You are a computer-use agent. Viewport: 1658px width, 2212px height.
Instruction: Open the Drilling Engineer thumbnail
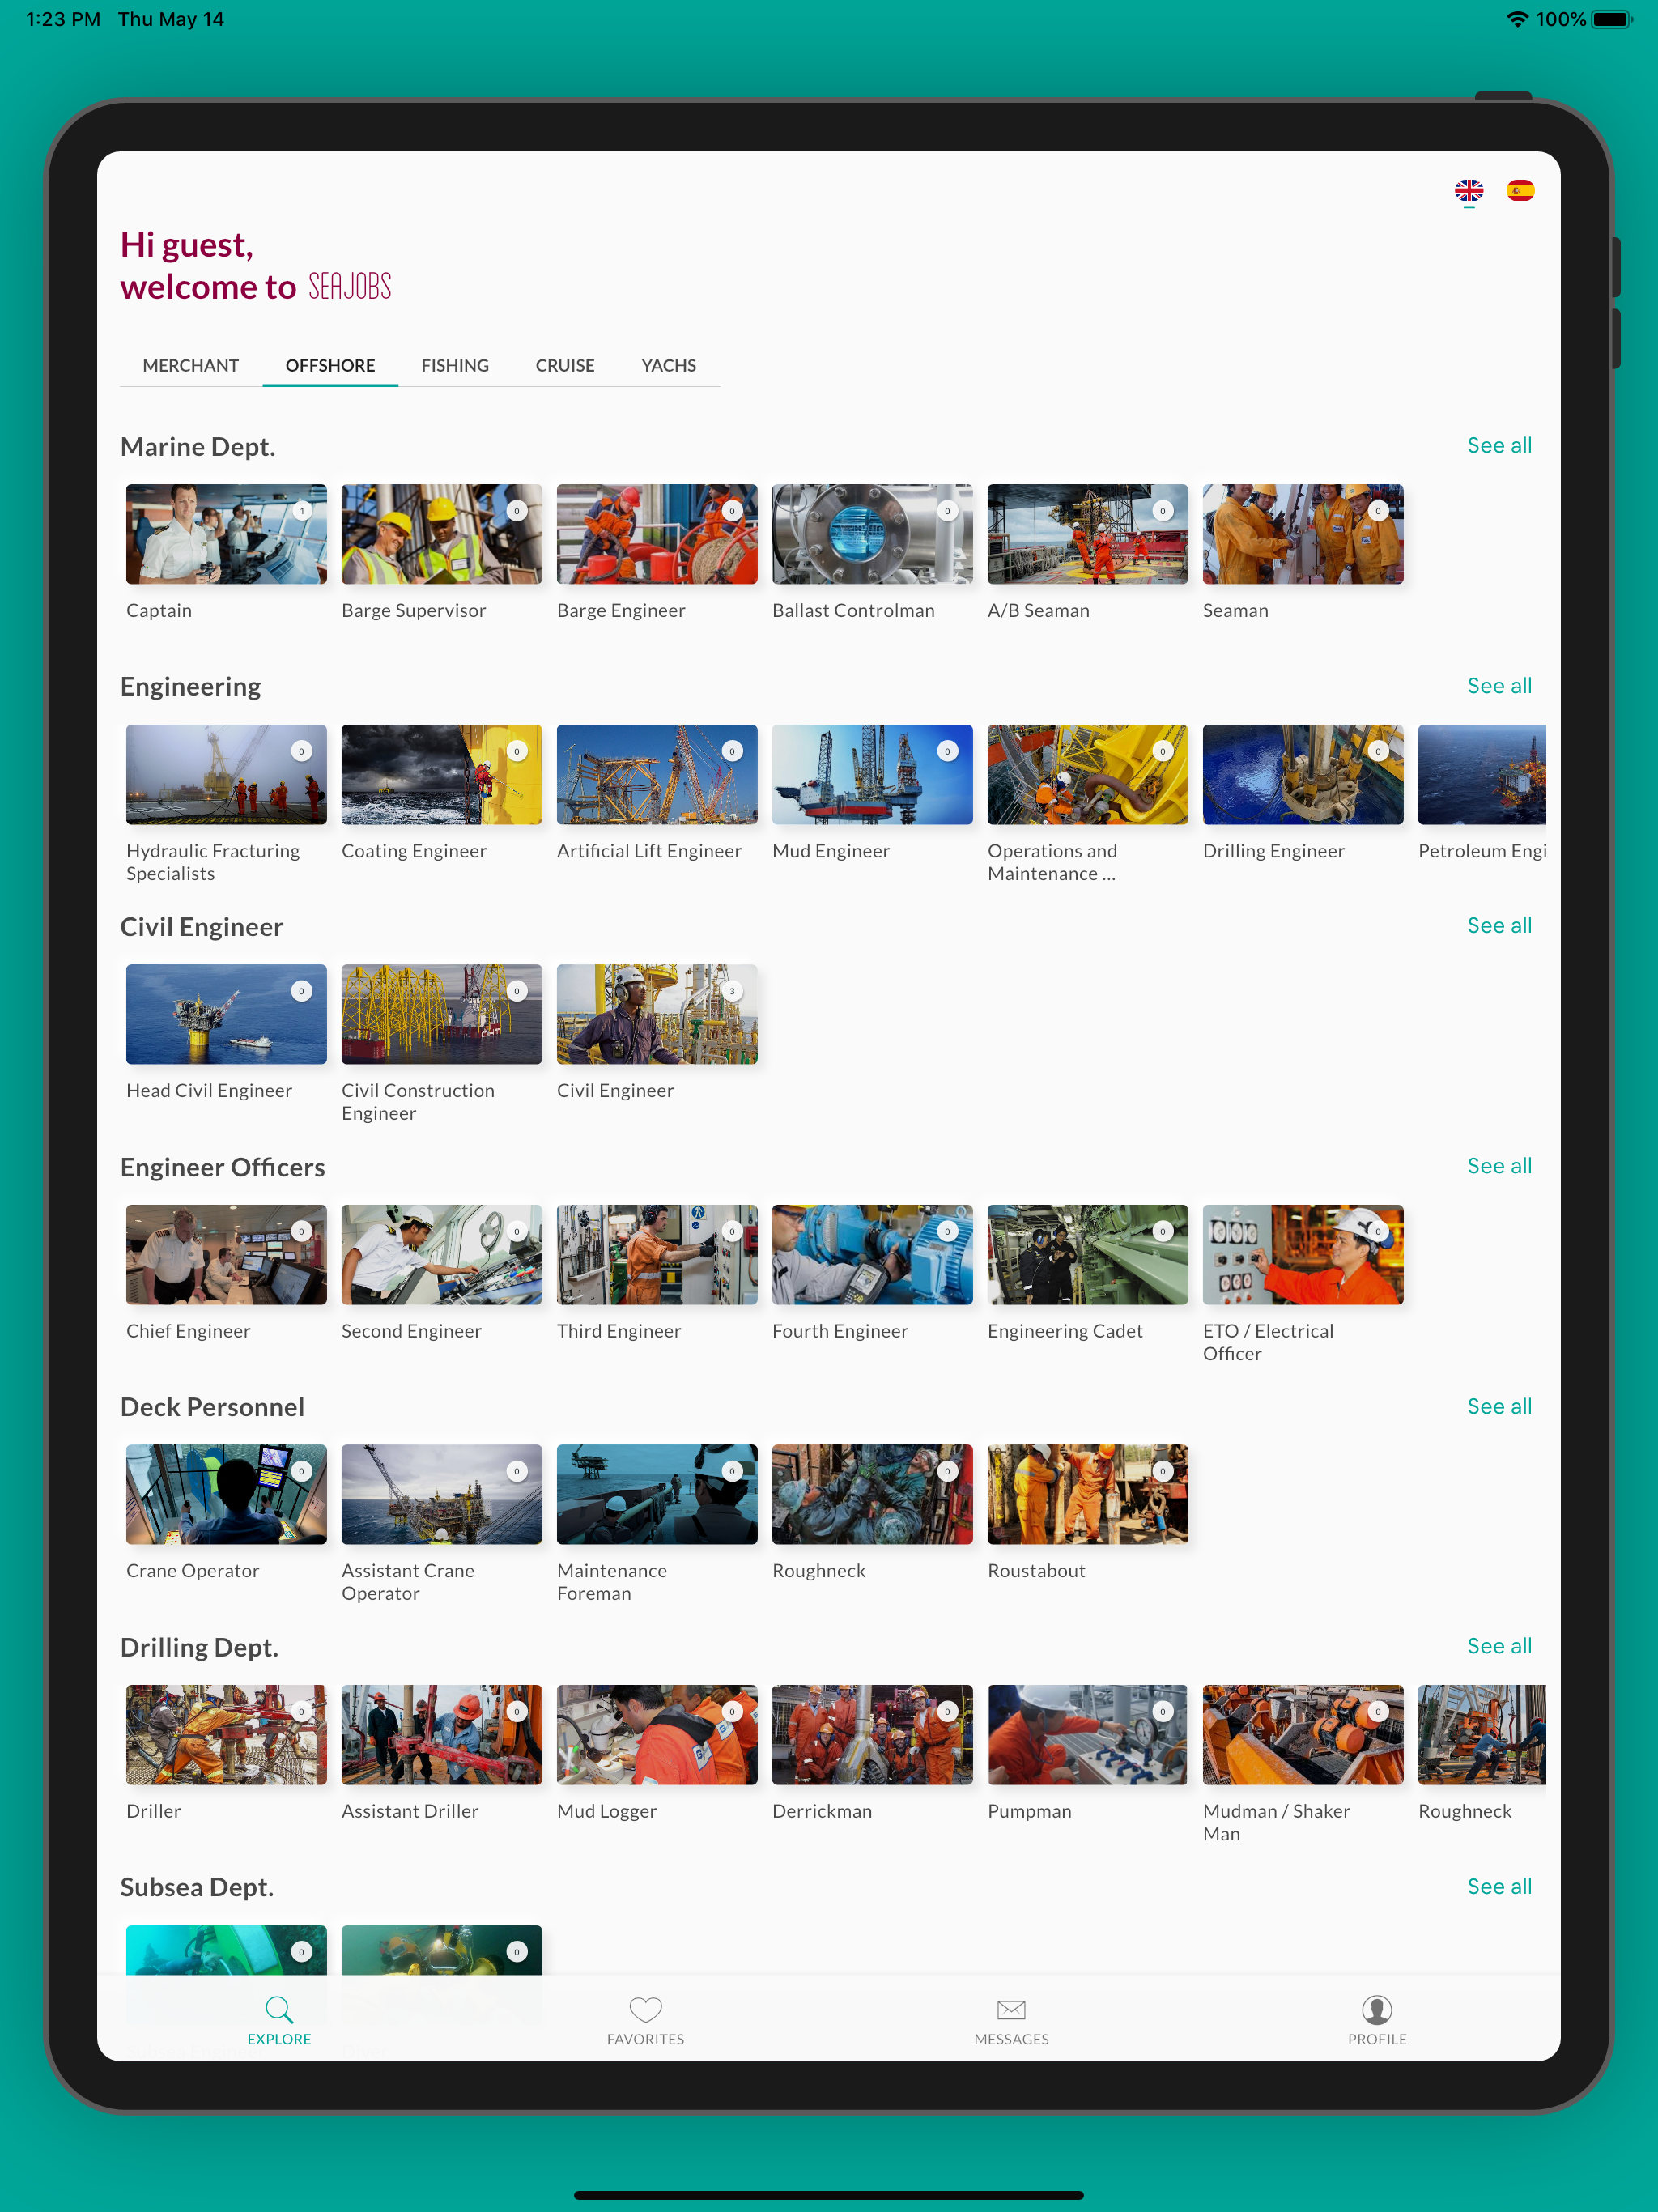(x=1303, y=774)
